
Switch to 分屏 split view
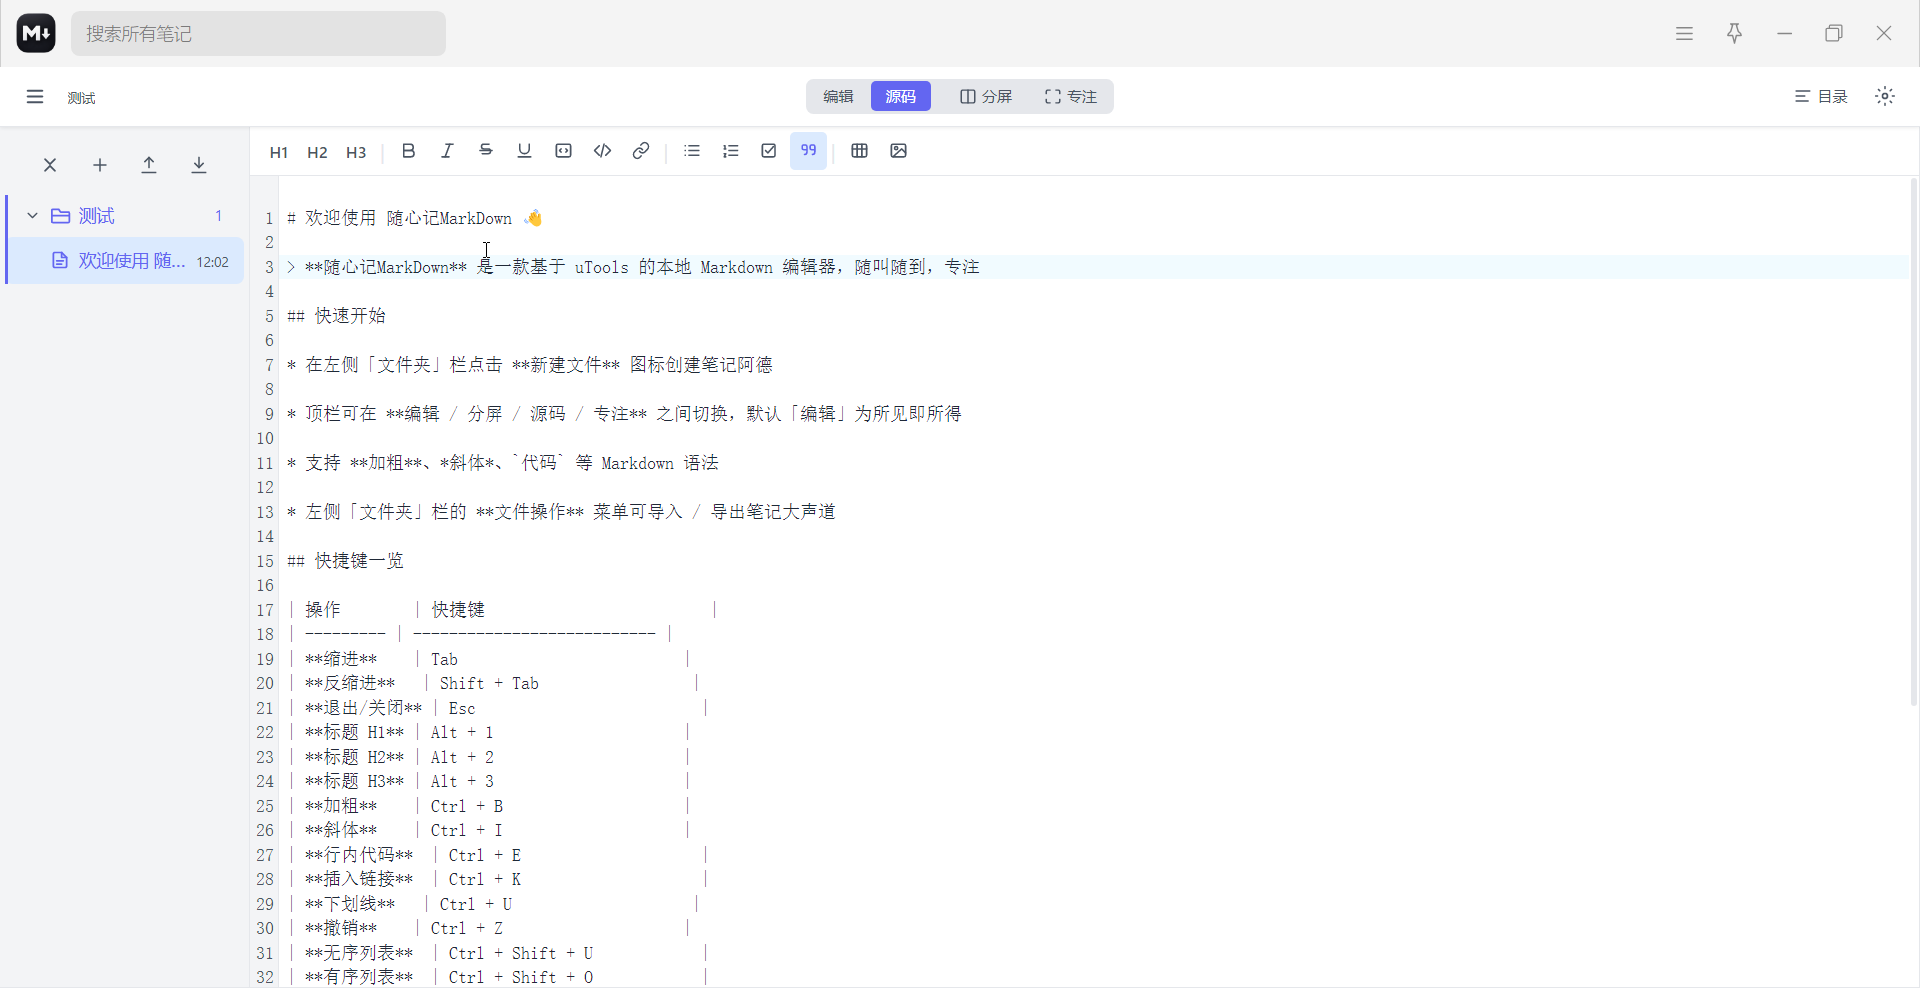986,97
